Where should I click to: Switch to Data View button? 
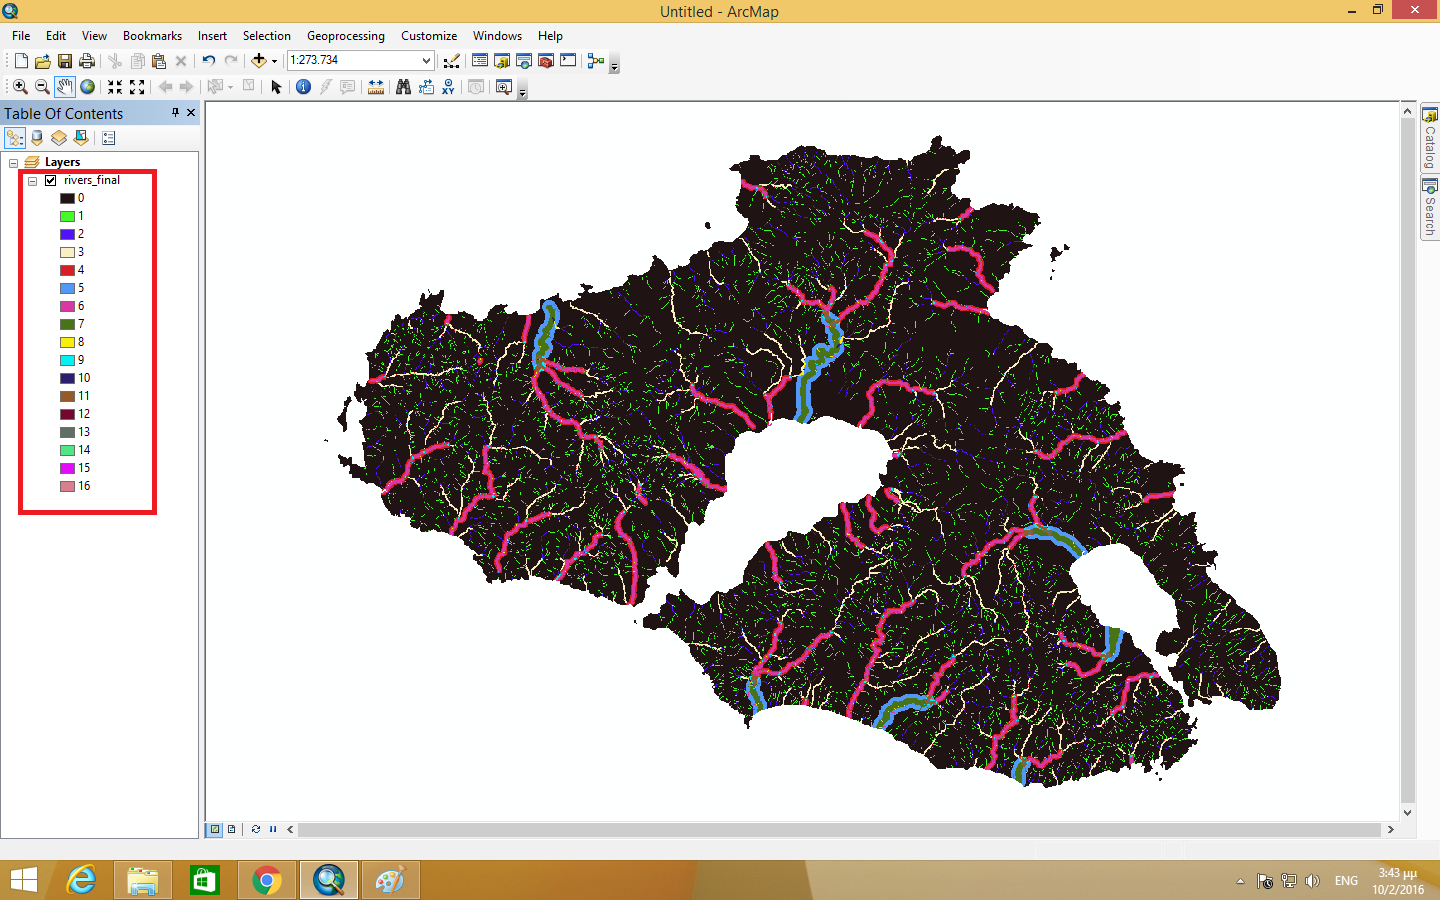[215, 829]
